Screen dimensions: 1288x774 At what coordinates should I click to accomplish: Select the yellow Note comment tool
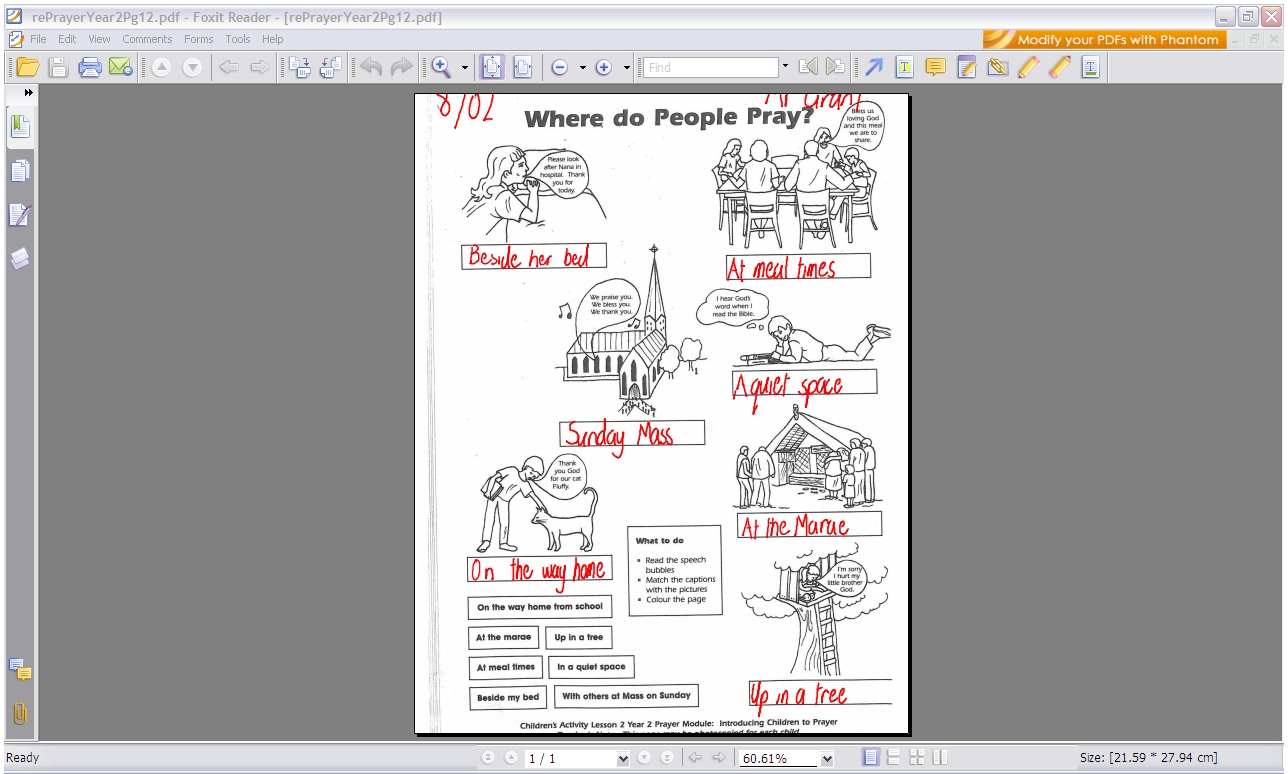(x=935, y=67)
